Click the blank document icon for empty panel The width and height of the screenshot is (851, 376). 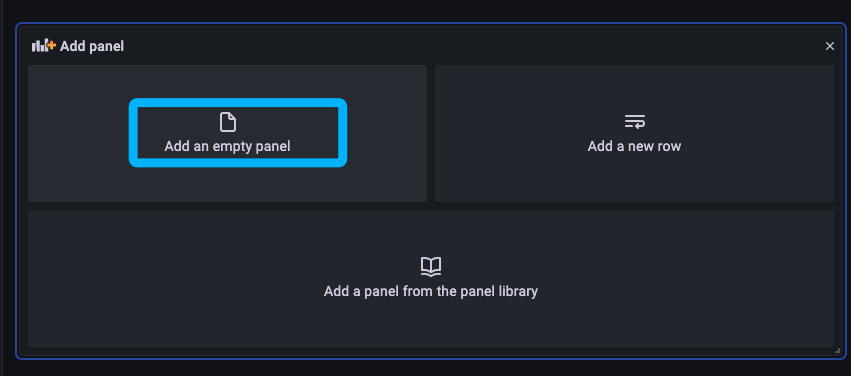pos(227,122)
